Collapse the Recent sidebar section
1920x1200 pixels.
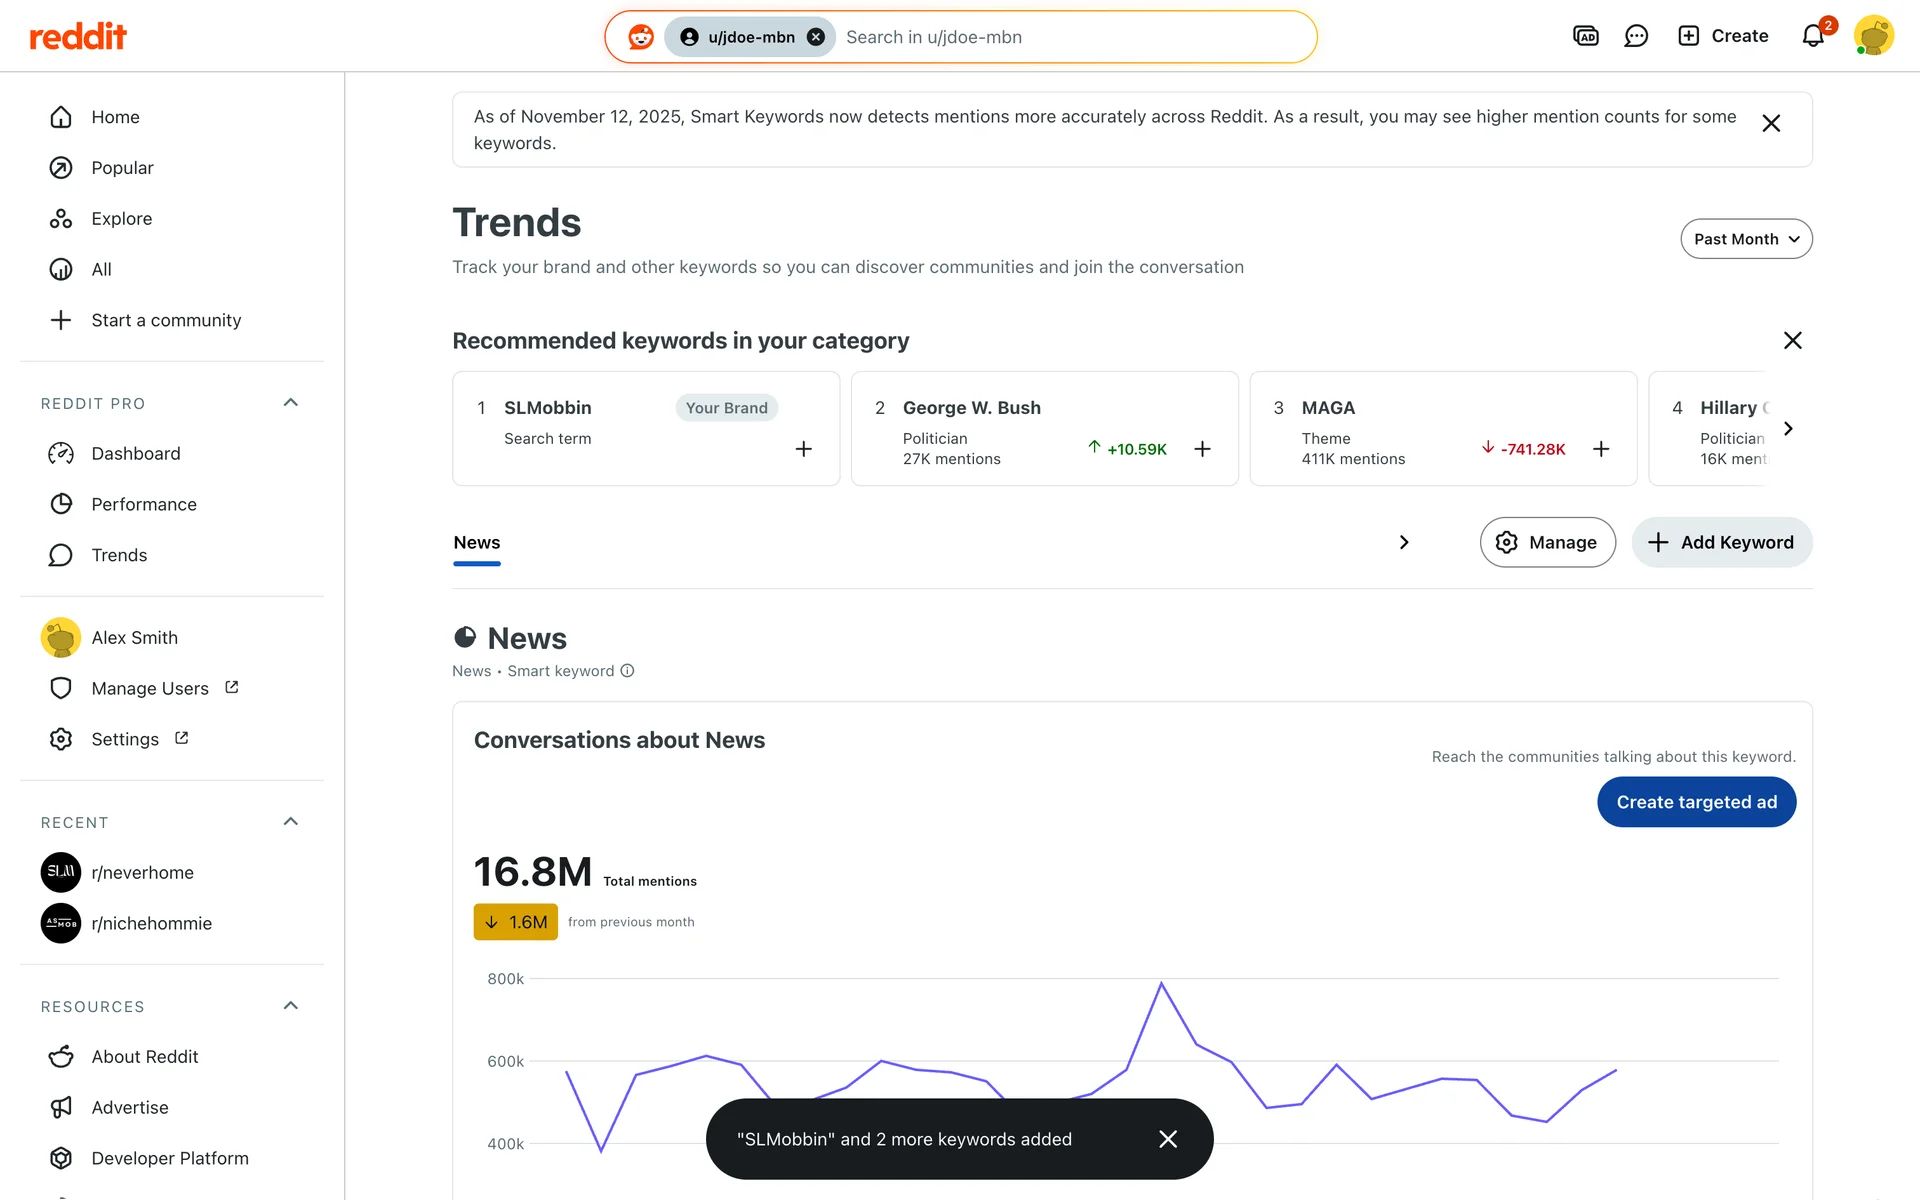[x=291, y=822]
